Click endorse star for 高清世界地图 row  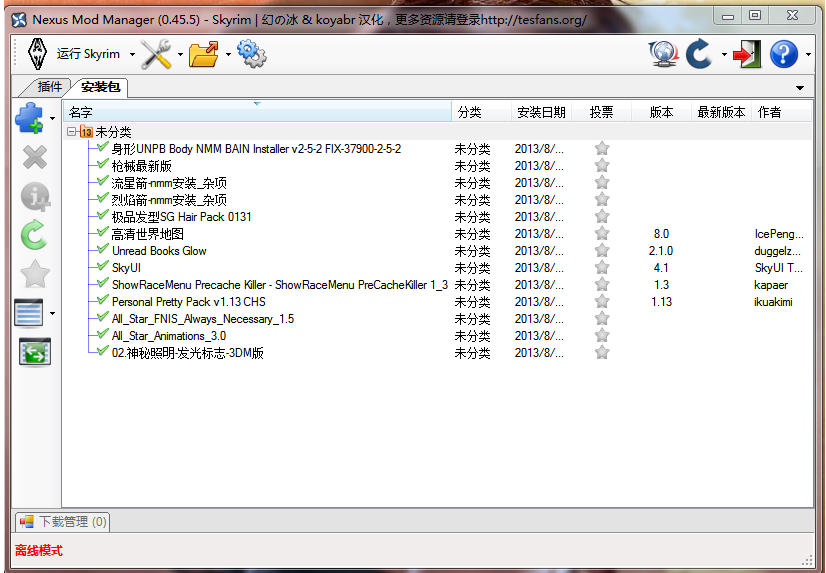pos(602,233)
